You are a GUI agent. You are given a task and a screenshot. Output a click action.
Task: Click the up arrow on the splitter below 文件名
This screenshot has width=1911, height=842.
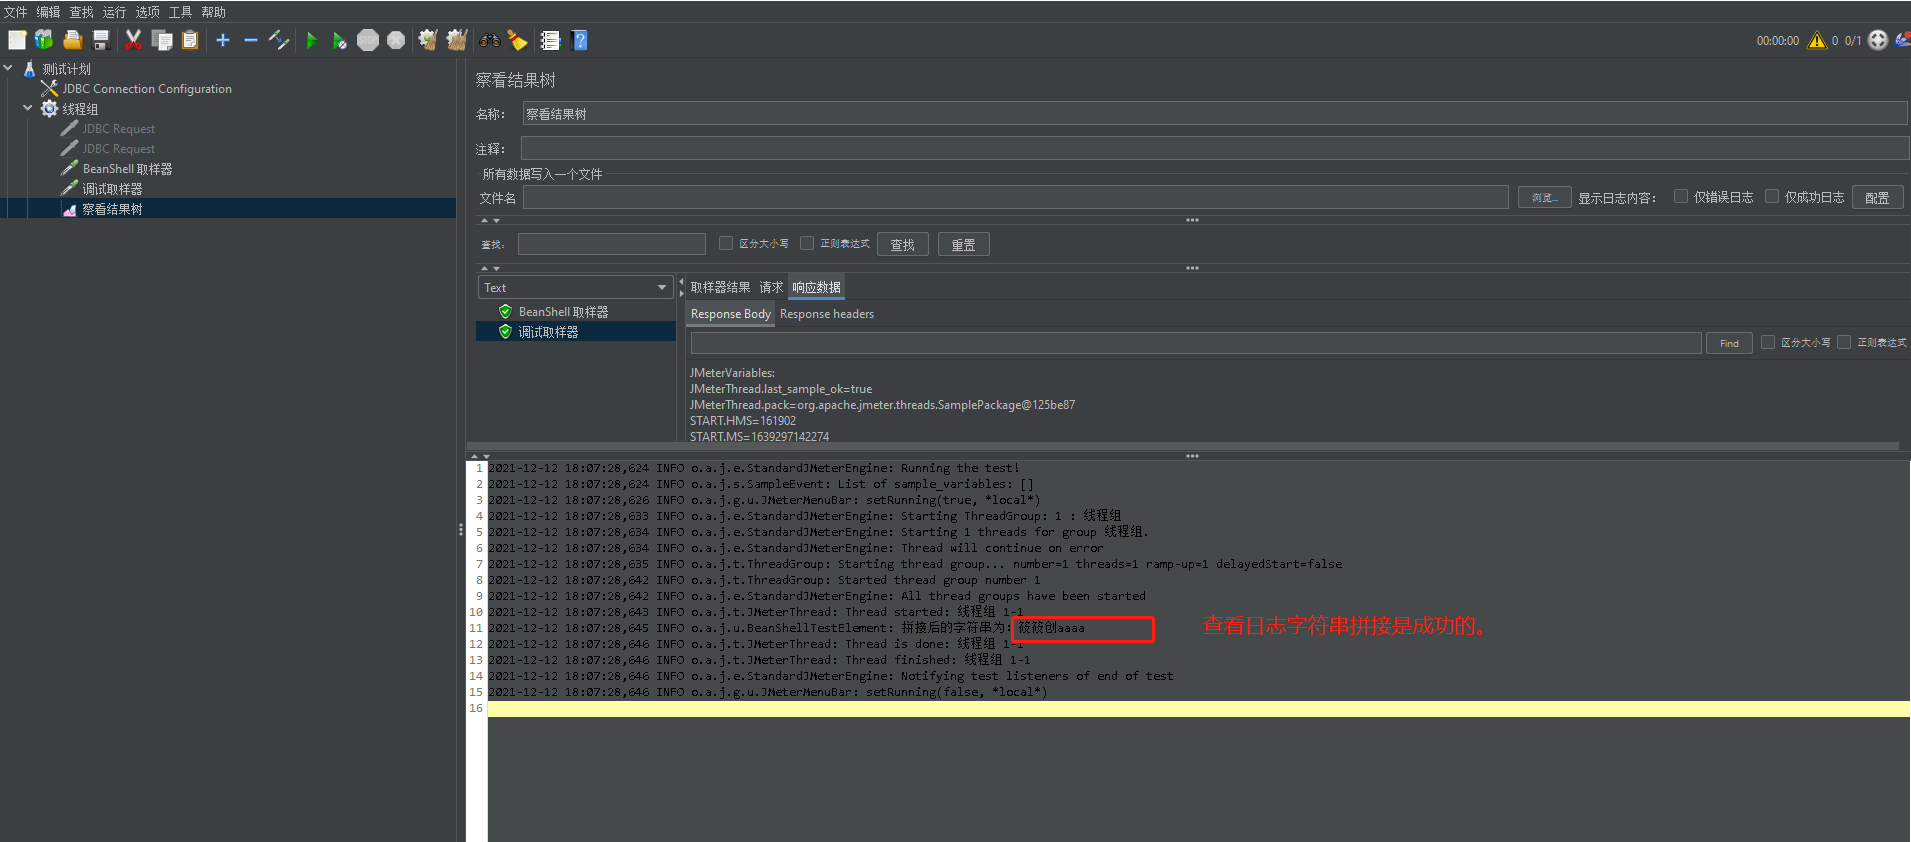coord(485,220)
